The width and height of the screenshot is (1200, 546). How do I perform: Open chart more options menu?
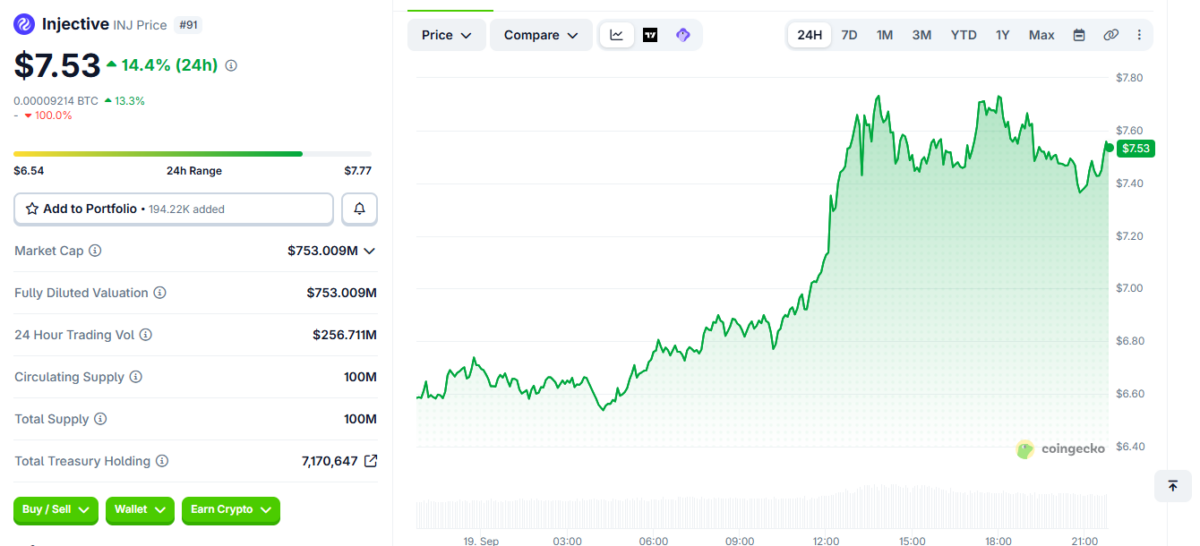point(1139,35)
